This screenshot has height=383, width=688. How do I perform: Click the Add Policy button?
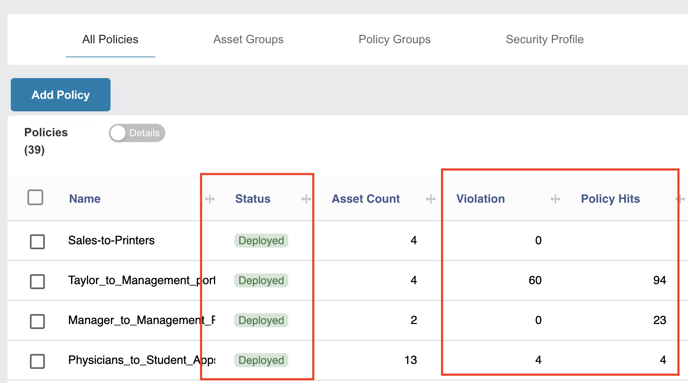(x=61, y=95)
